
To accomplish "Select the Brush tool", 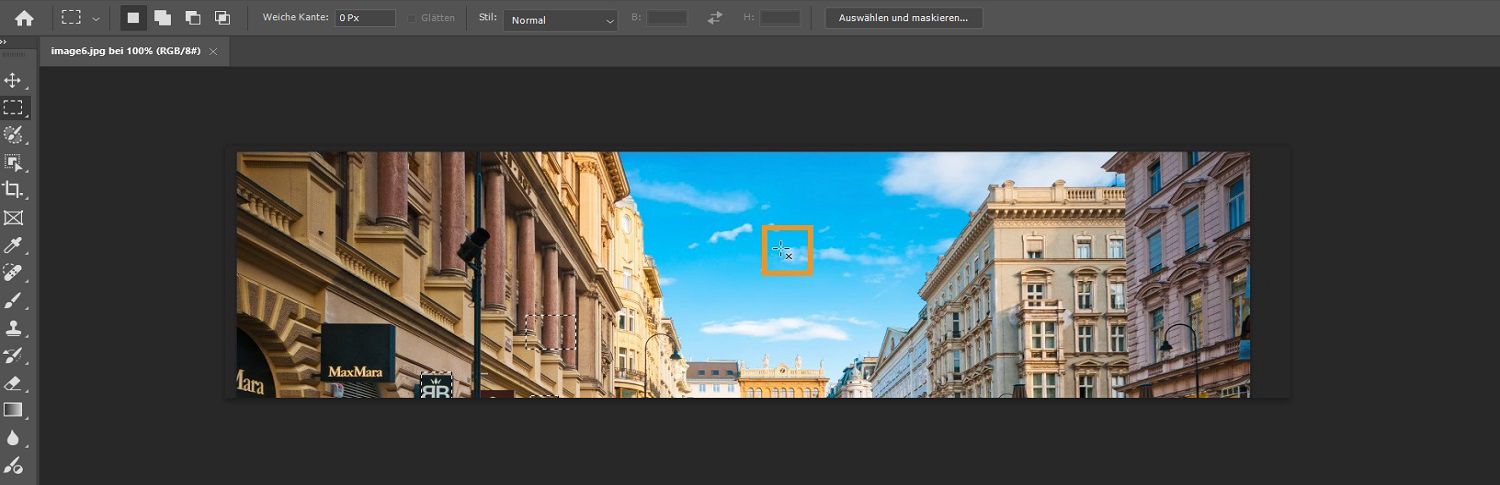I will pyautogui.click(x=13, y=300).
